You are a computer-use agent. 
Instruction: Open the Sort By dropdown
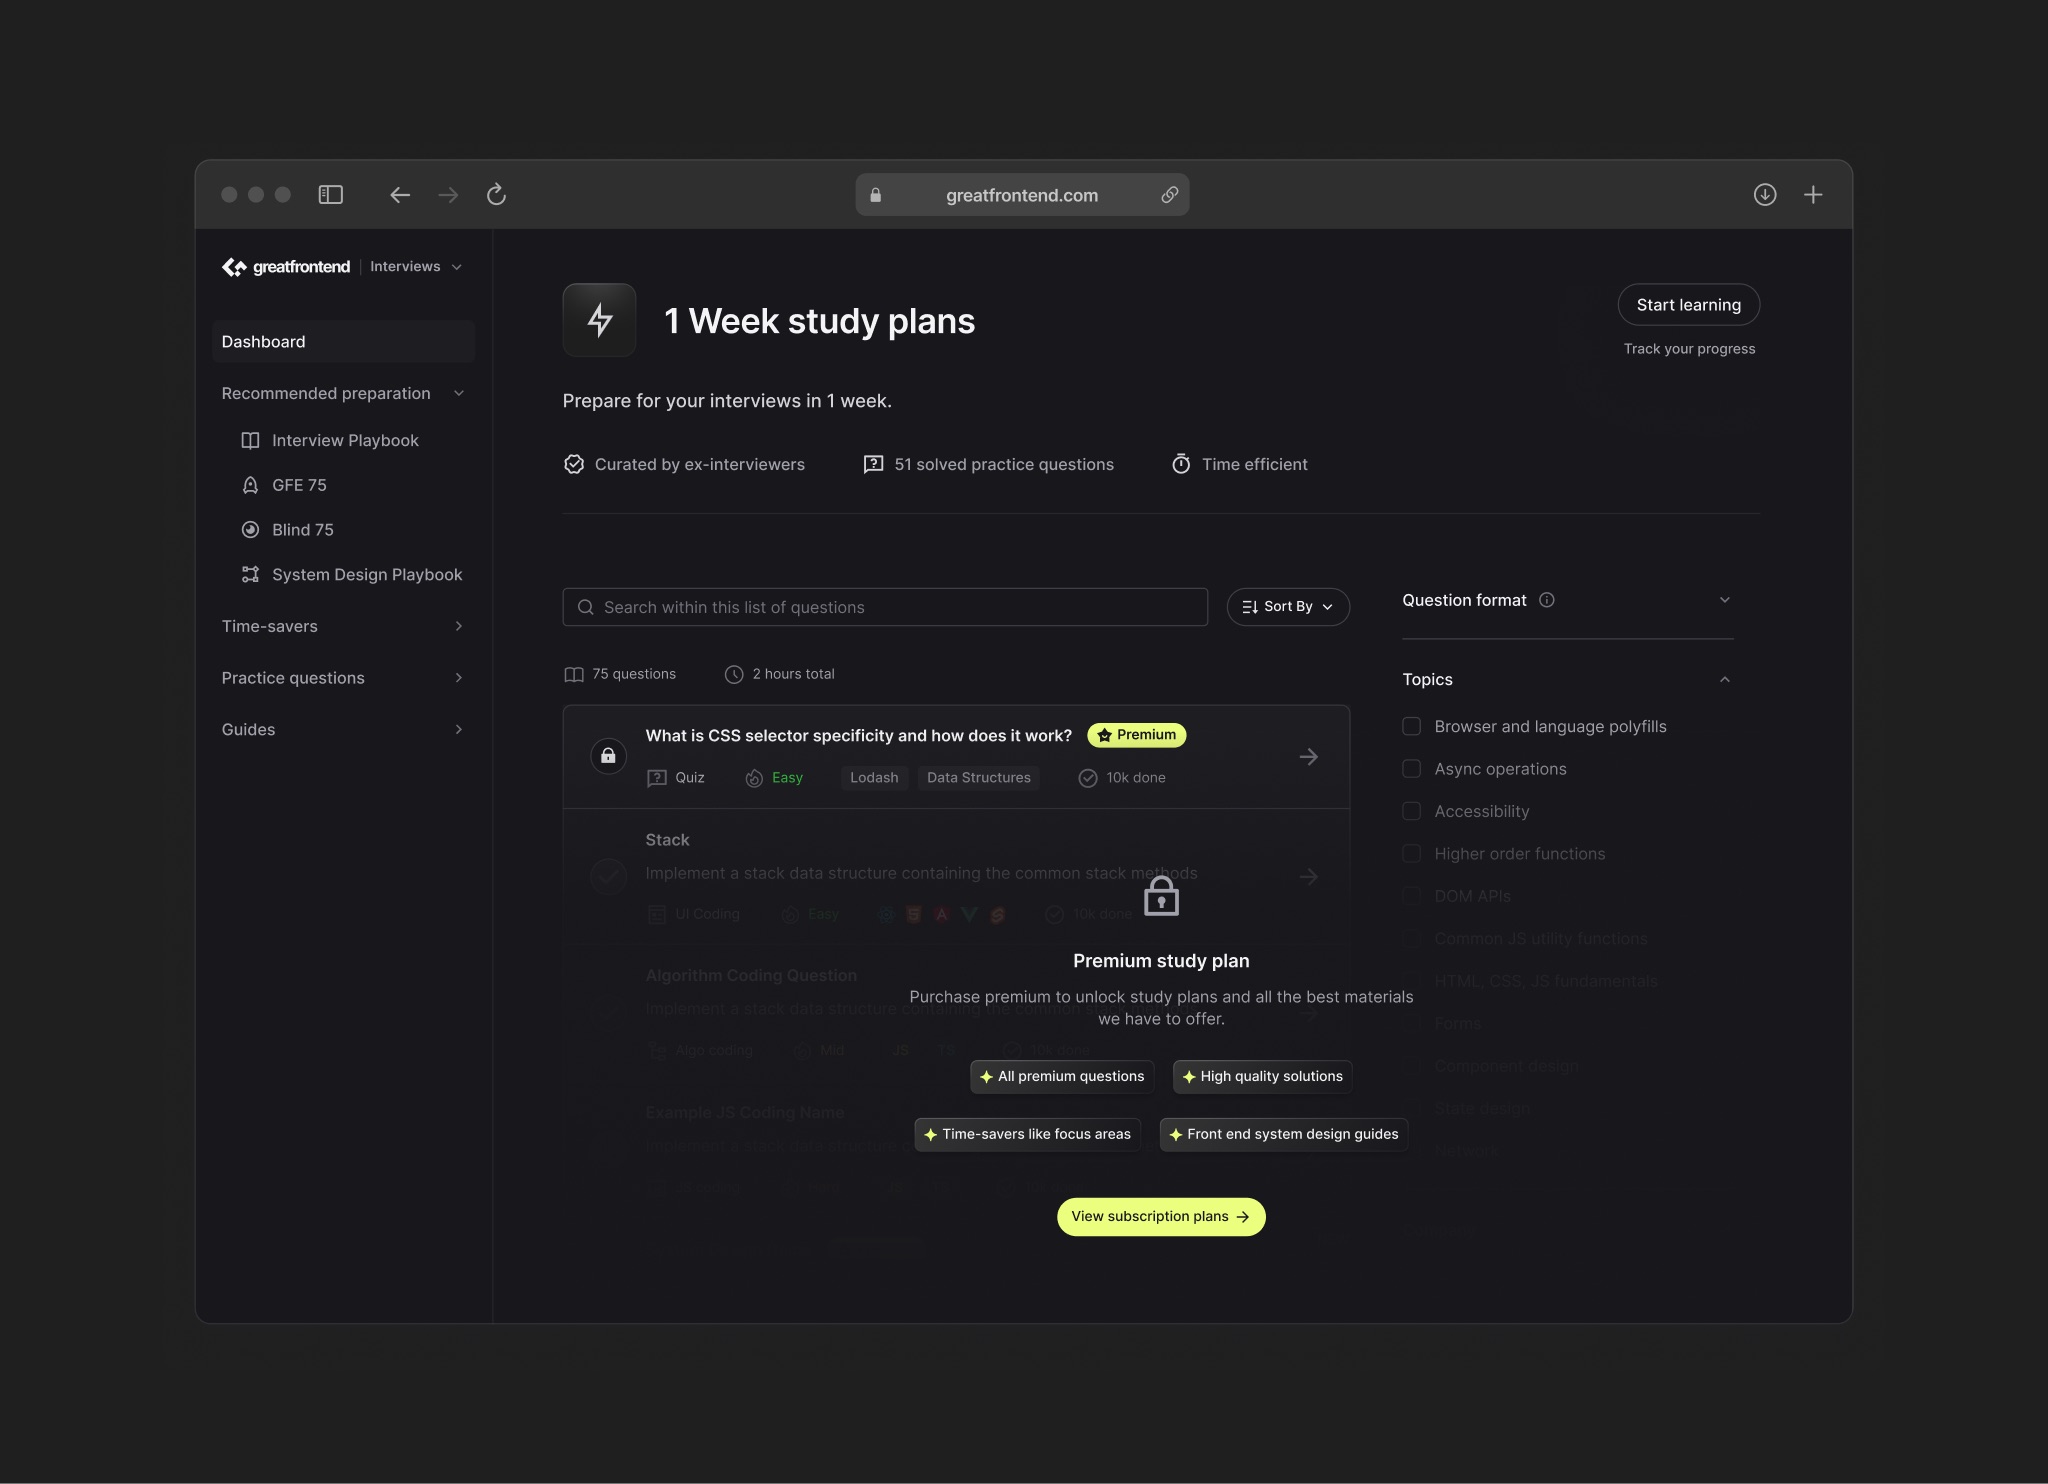(1288, 607)
